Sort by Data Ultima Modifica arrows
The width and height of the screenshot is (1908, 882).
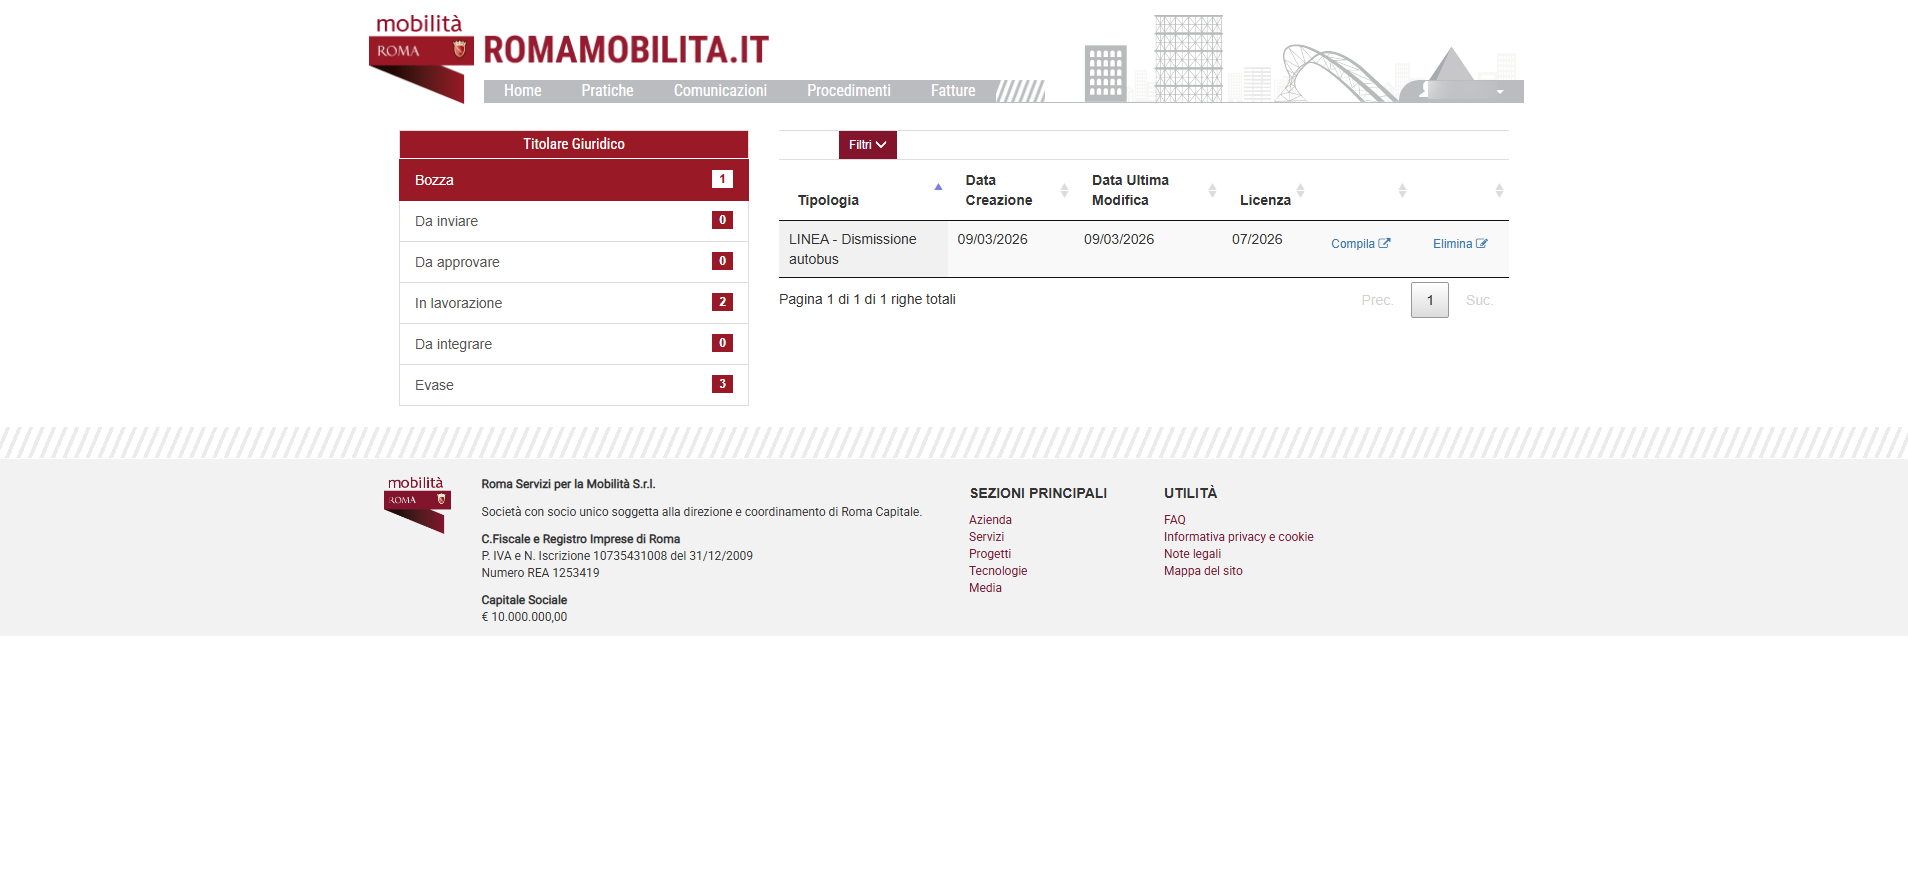[1212, 190]
